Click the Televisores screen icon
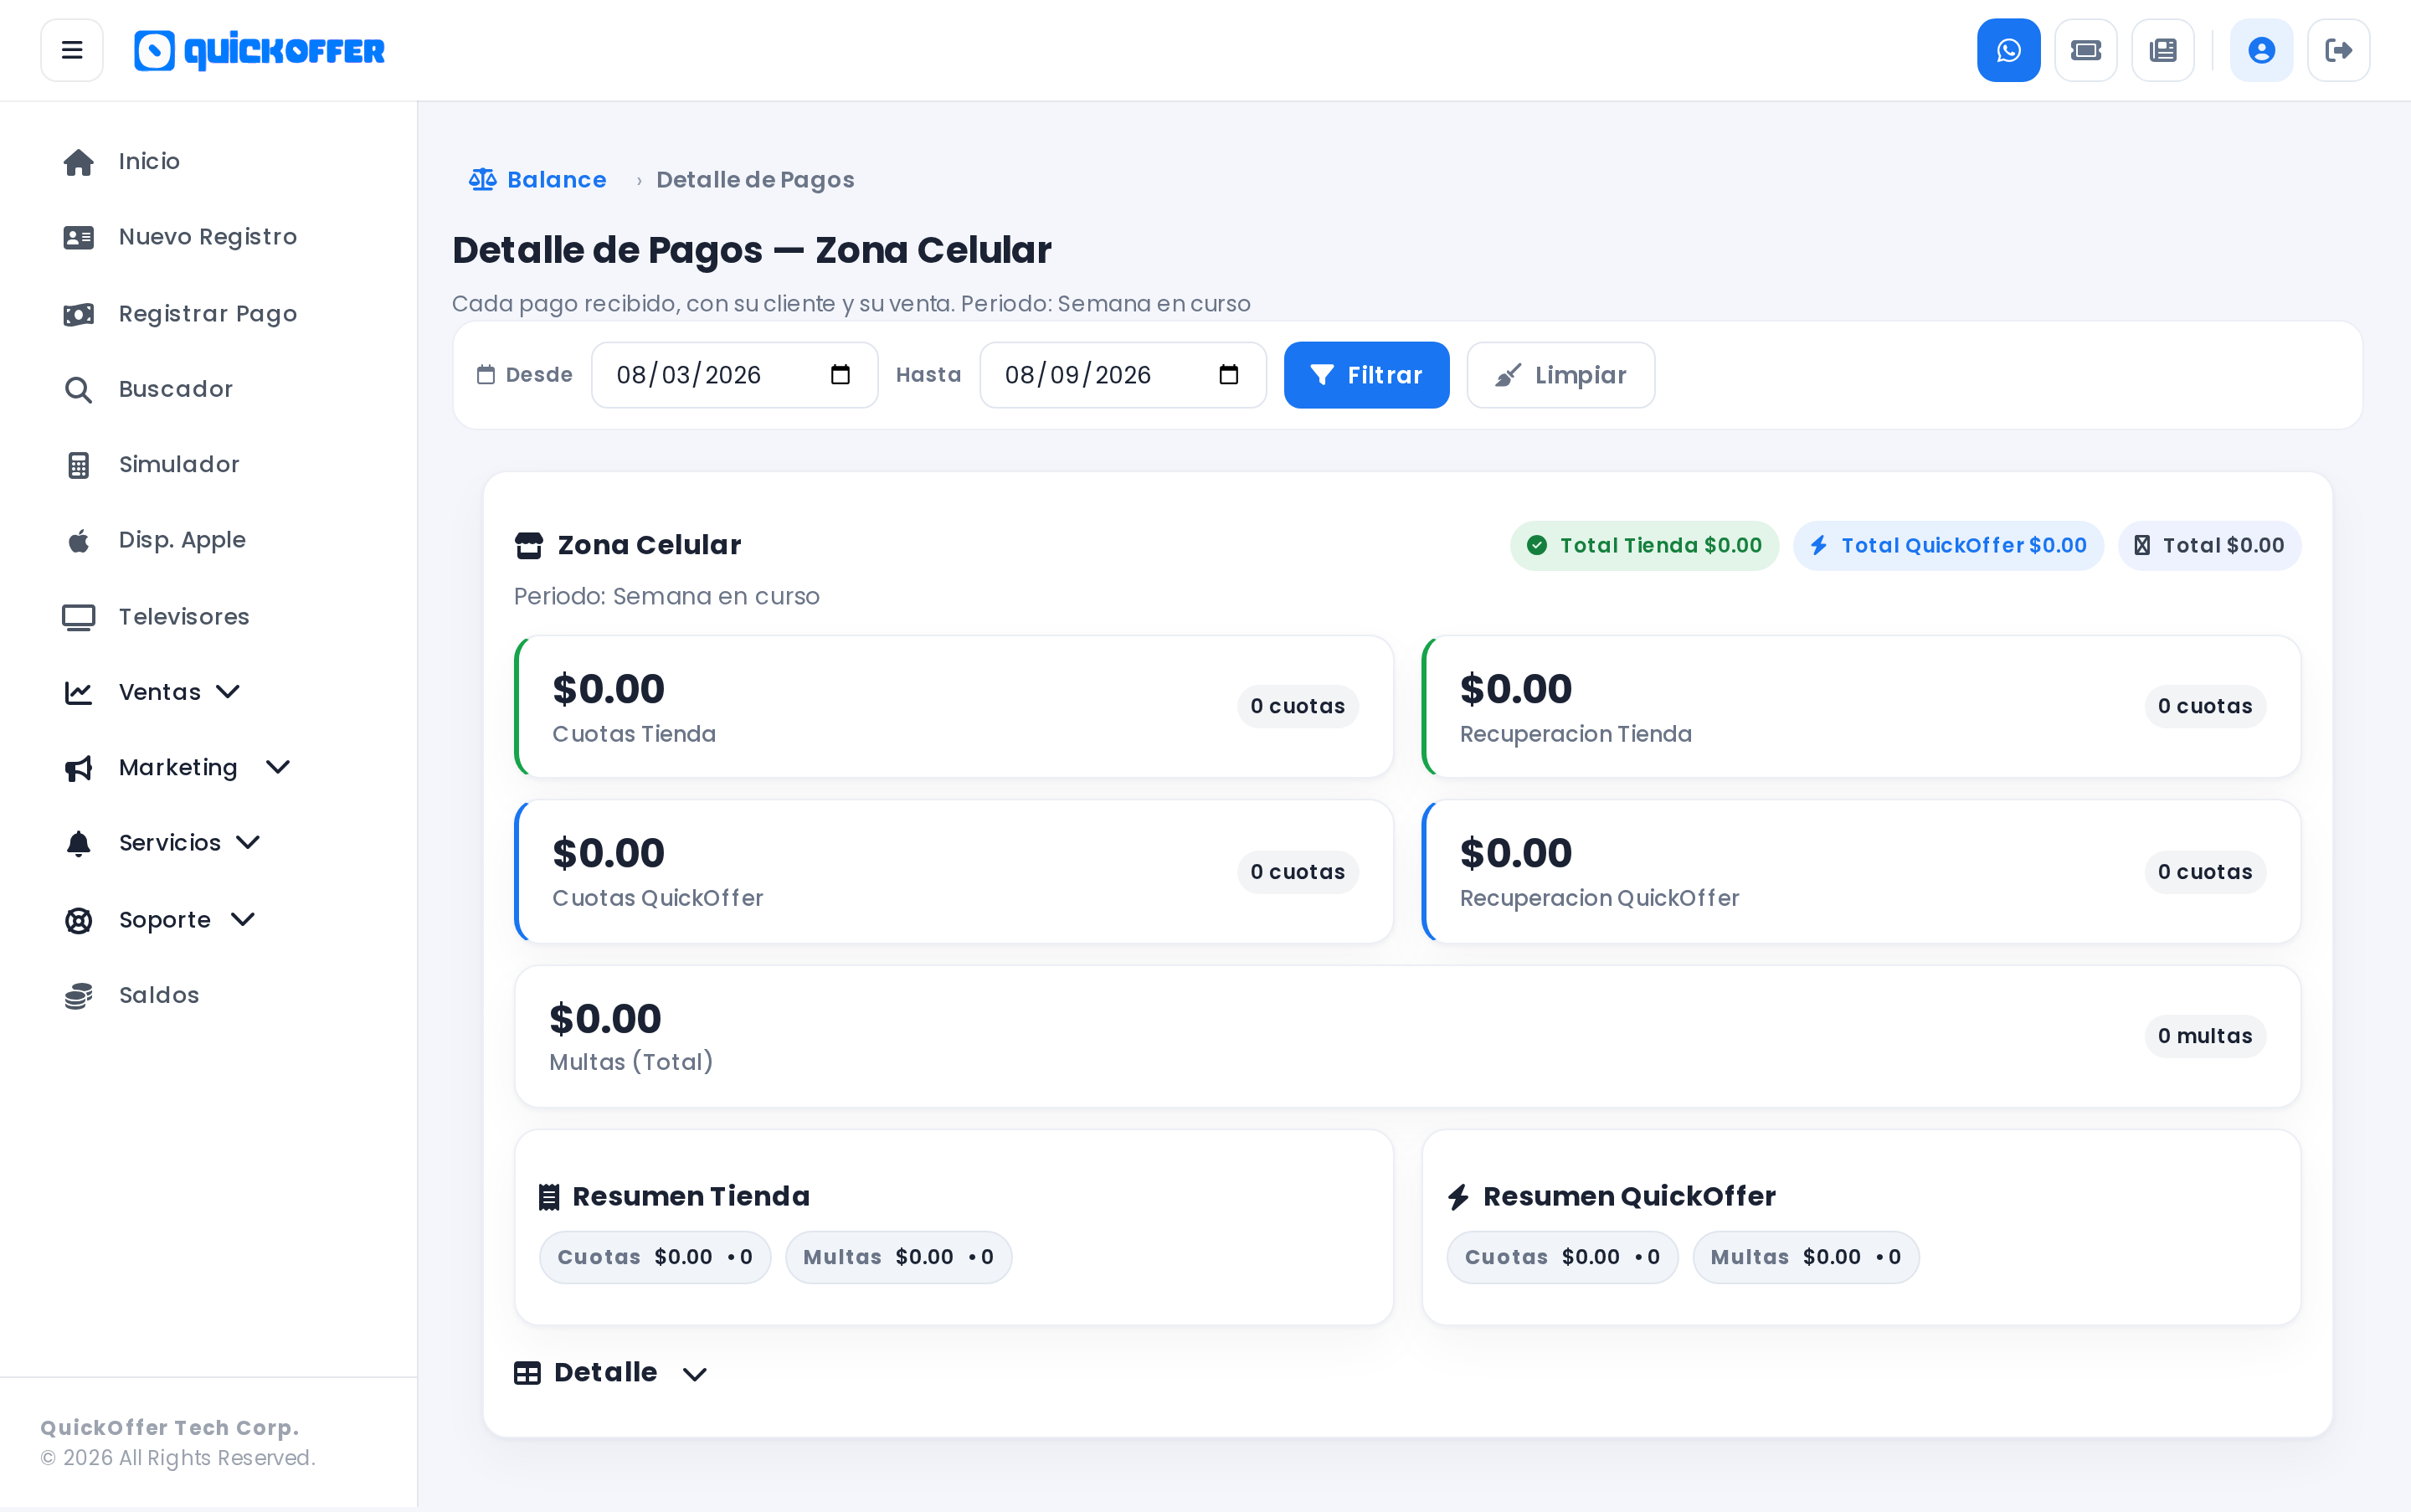Image resolution: width=2411 pixels, height=1512 pixels. (78, 617)
